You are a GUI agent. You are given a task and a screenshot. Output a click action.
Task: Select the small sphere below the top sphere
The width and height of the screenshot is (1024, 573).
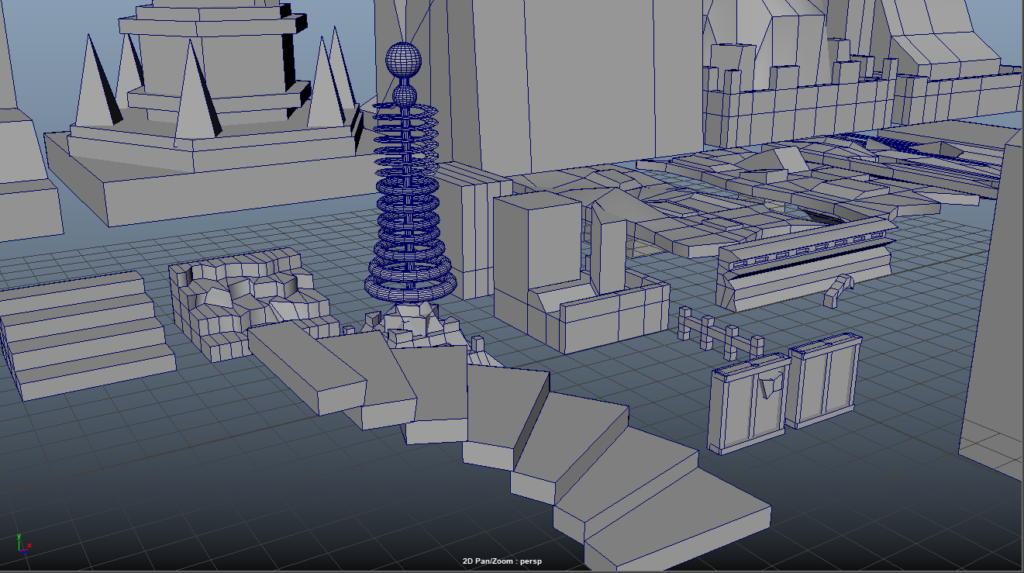tap(404, 96)
